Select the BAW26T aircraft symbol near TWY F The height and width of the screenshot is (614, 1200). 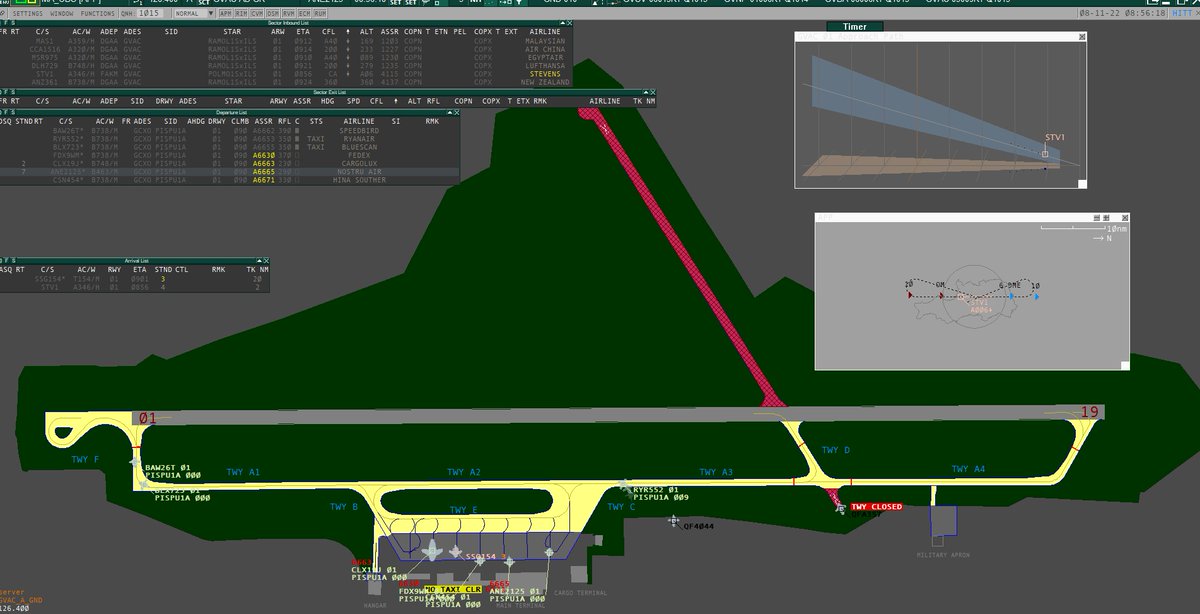[x=136, y=462]
